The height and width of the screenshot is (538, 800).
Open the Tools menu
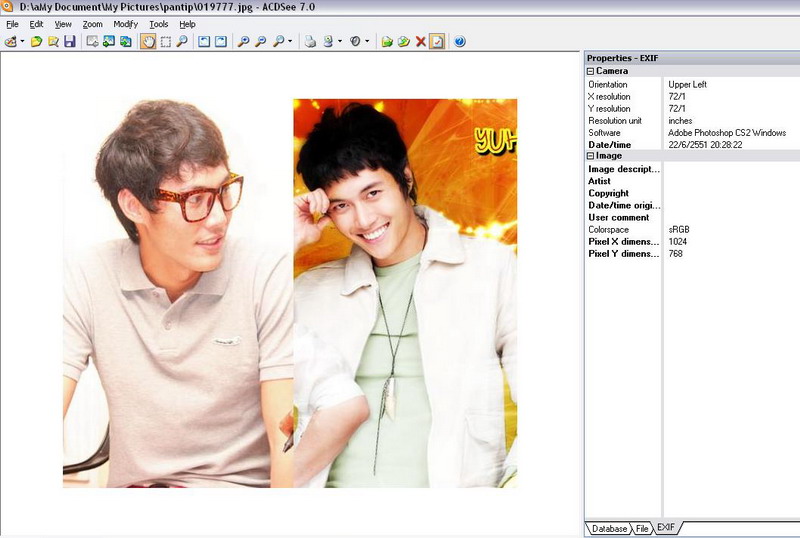pos(159,24)
